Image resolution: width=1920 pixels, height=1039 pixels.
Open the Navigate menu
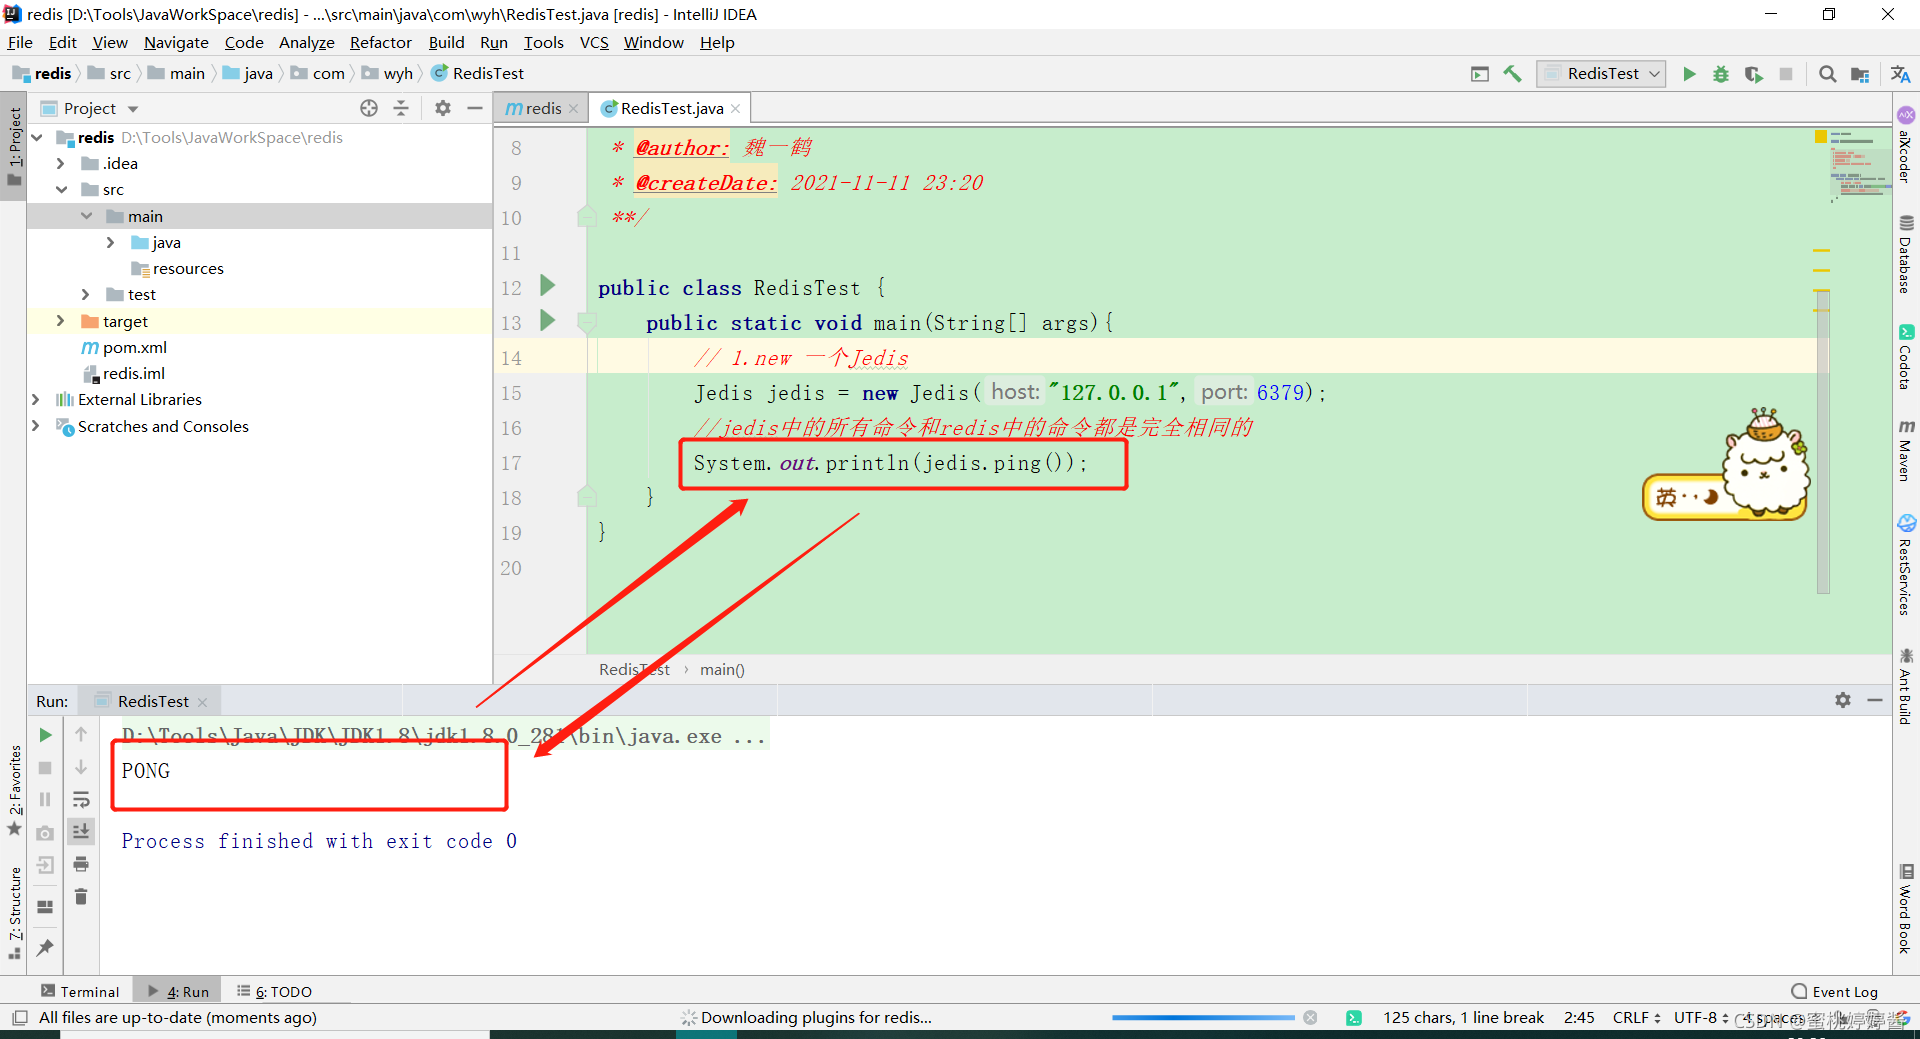point(176,42)
